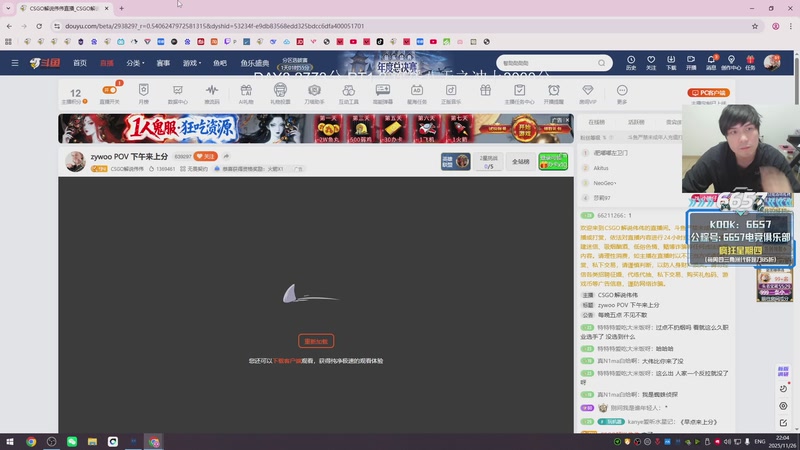Follow the 下载客户端 download link
This screenshot has height=450, width=800.
[x=287, y=361]
